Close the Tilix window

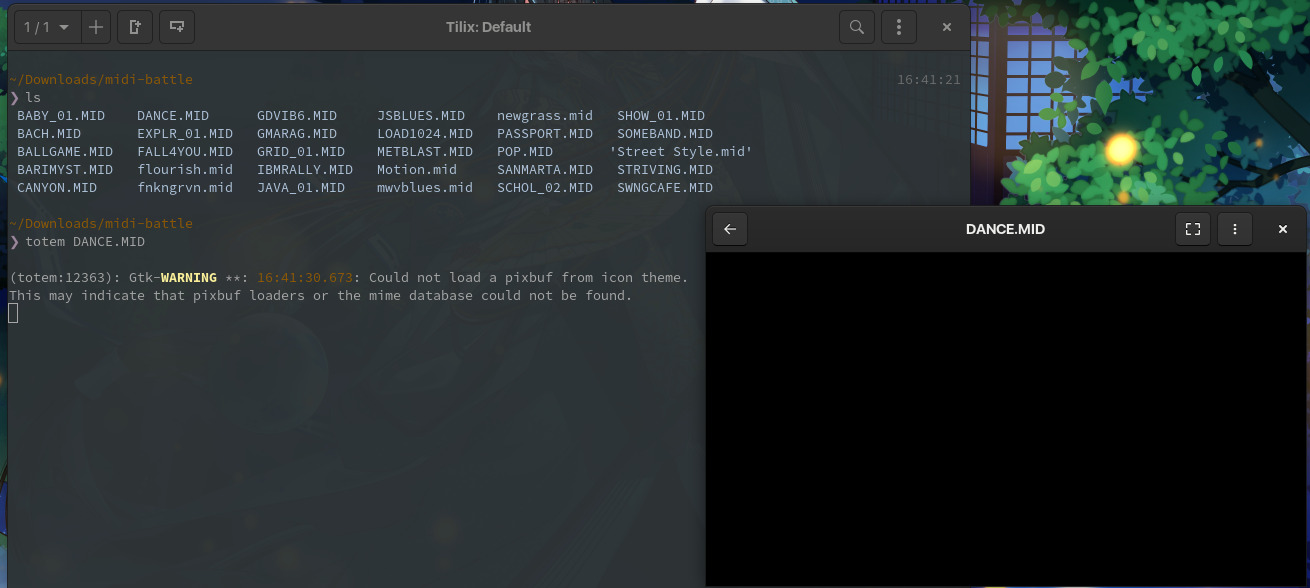pos(947,27)
